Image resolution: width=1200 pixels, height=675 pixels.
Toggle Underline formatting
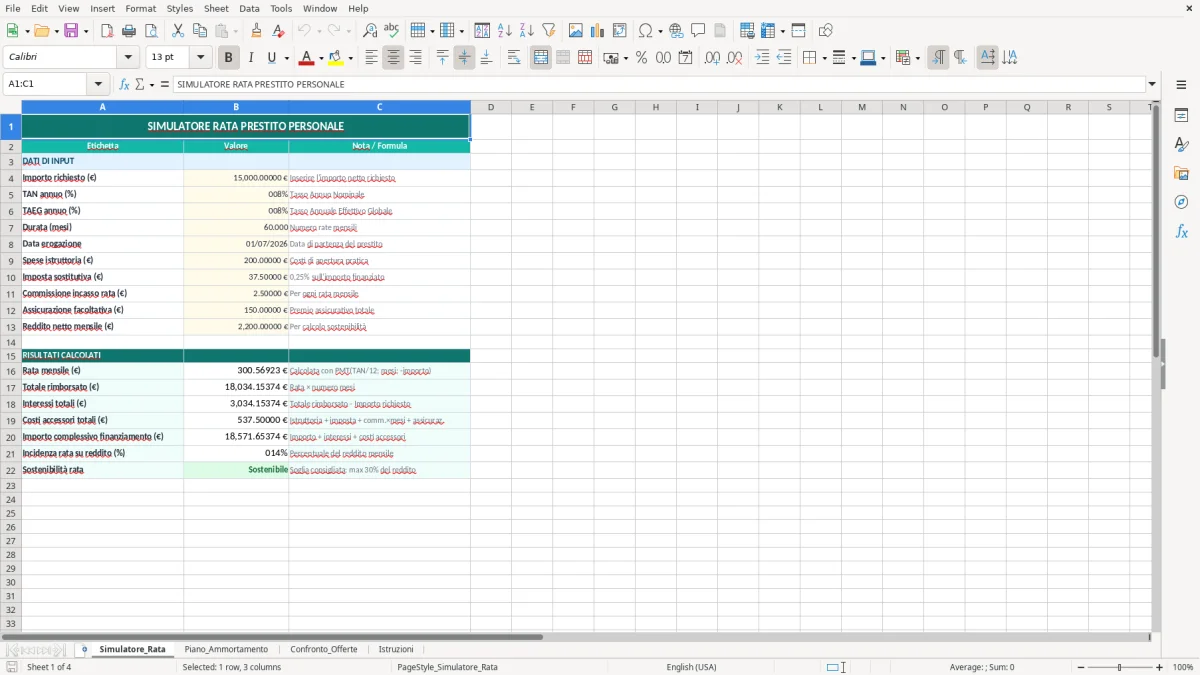[271, 58]
